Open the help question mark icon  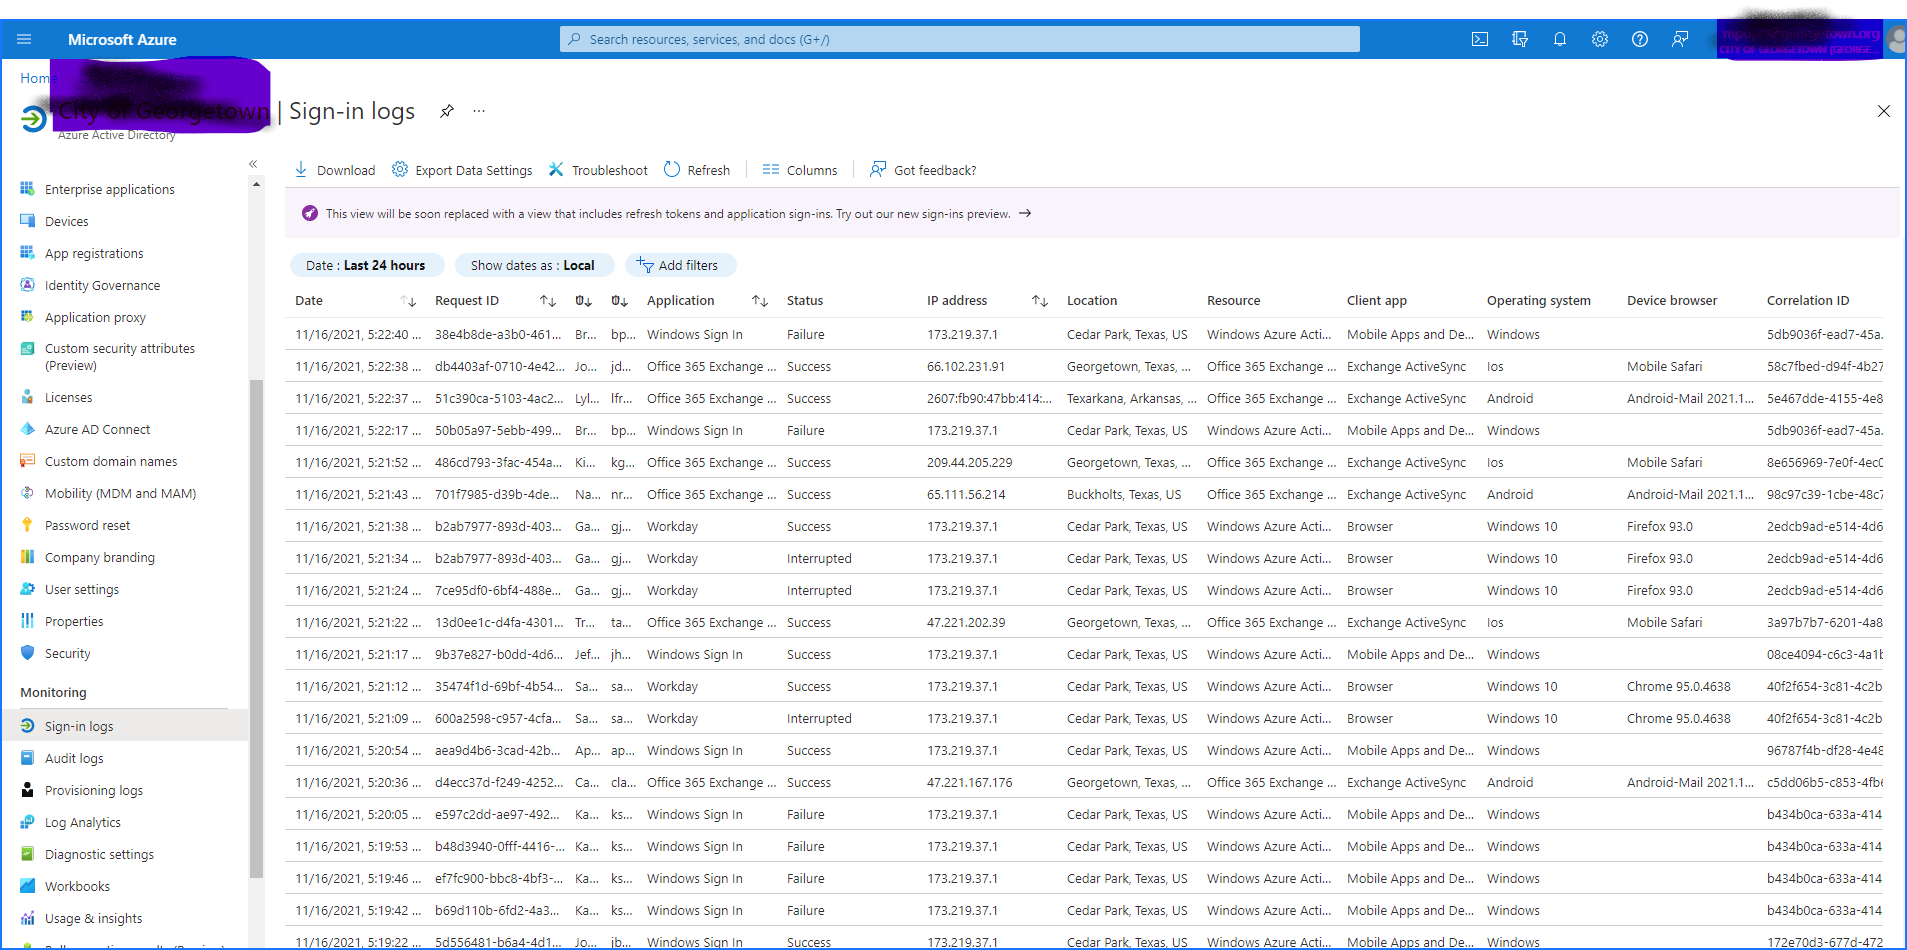pyautogui.click(x=1640, y=39)
